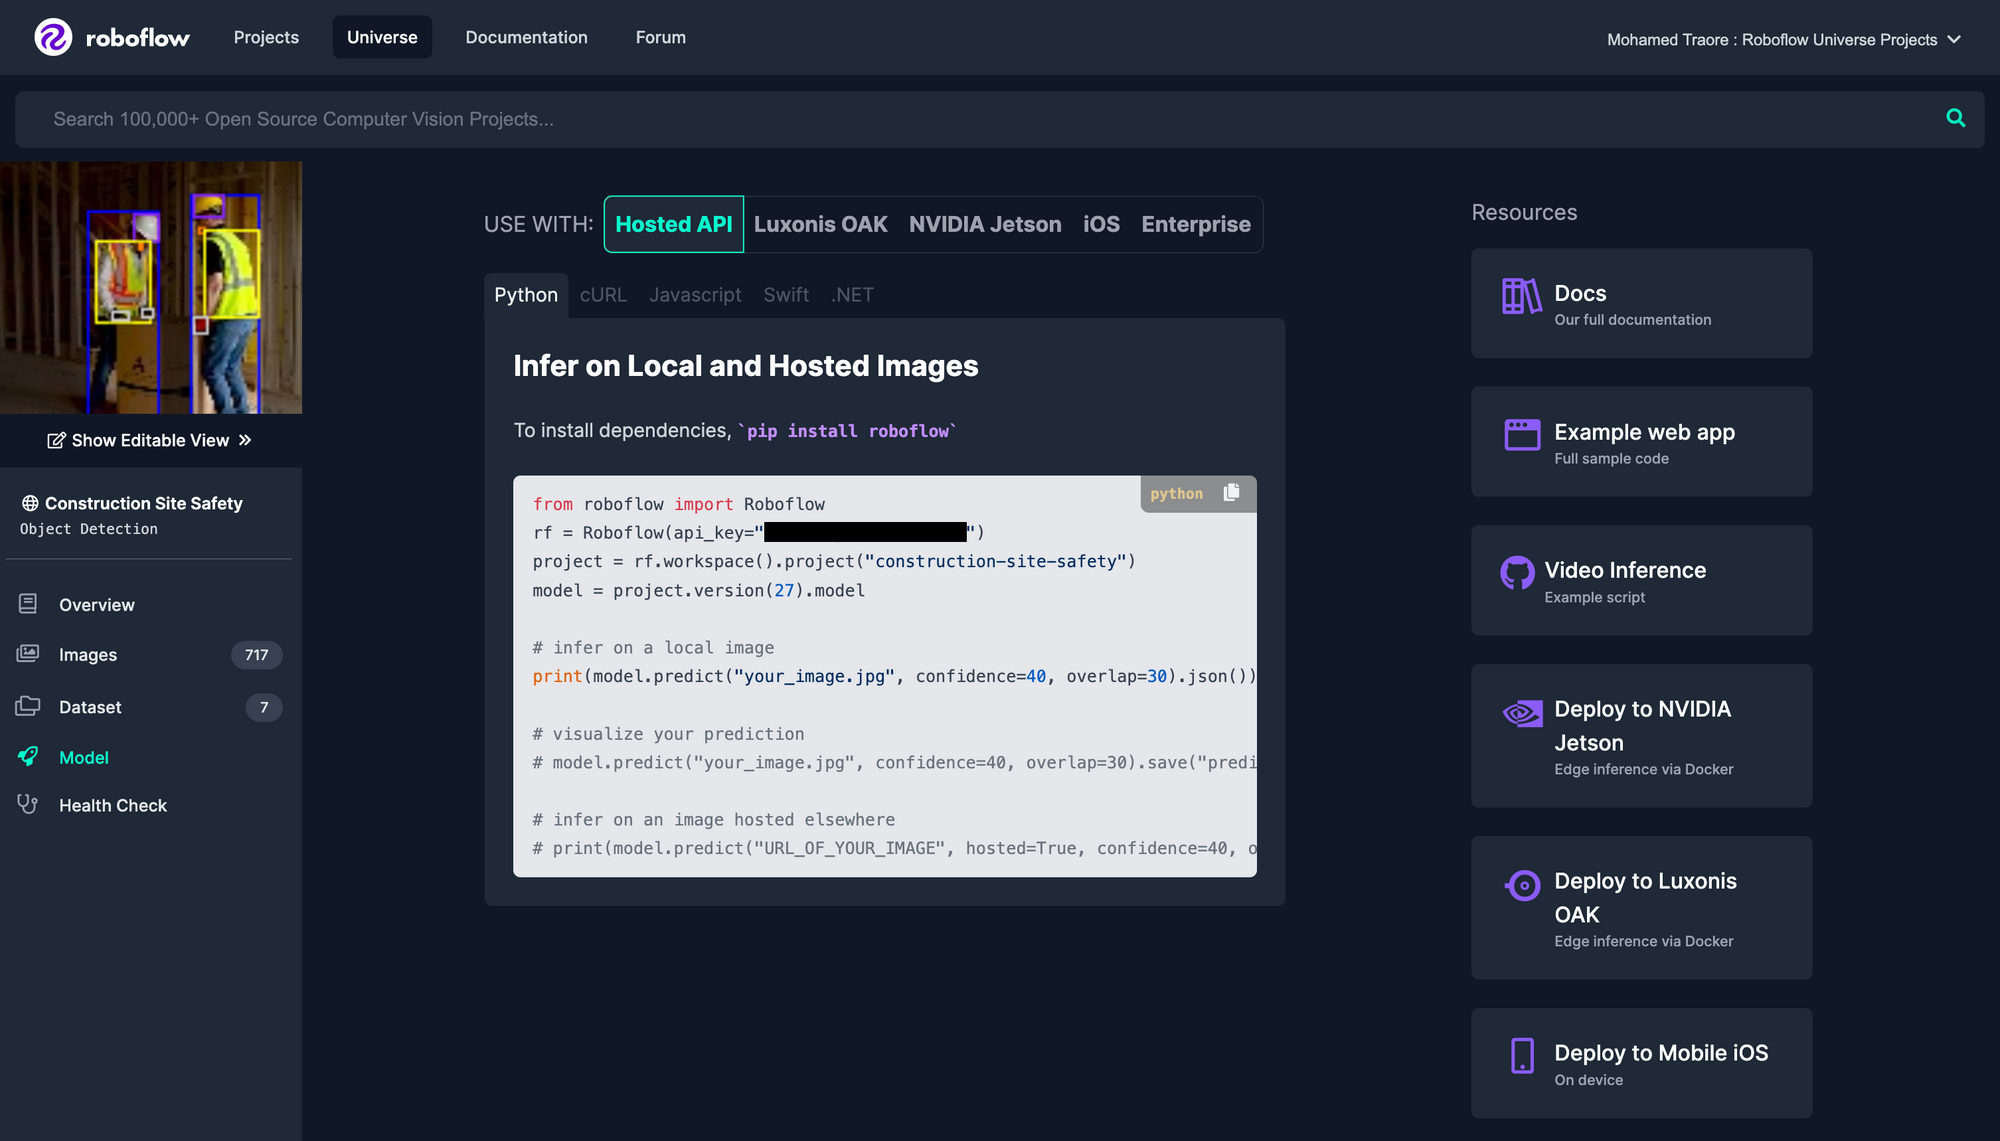Click the search magnifier icon

(x=1955, y=118)
